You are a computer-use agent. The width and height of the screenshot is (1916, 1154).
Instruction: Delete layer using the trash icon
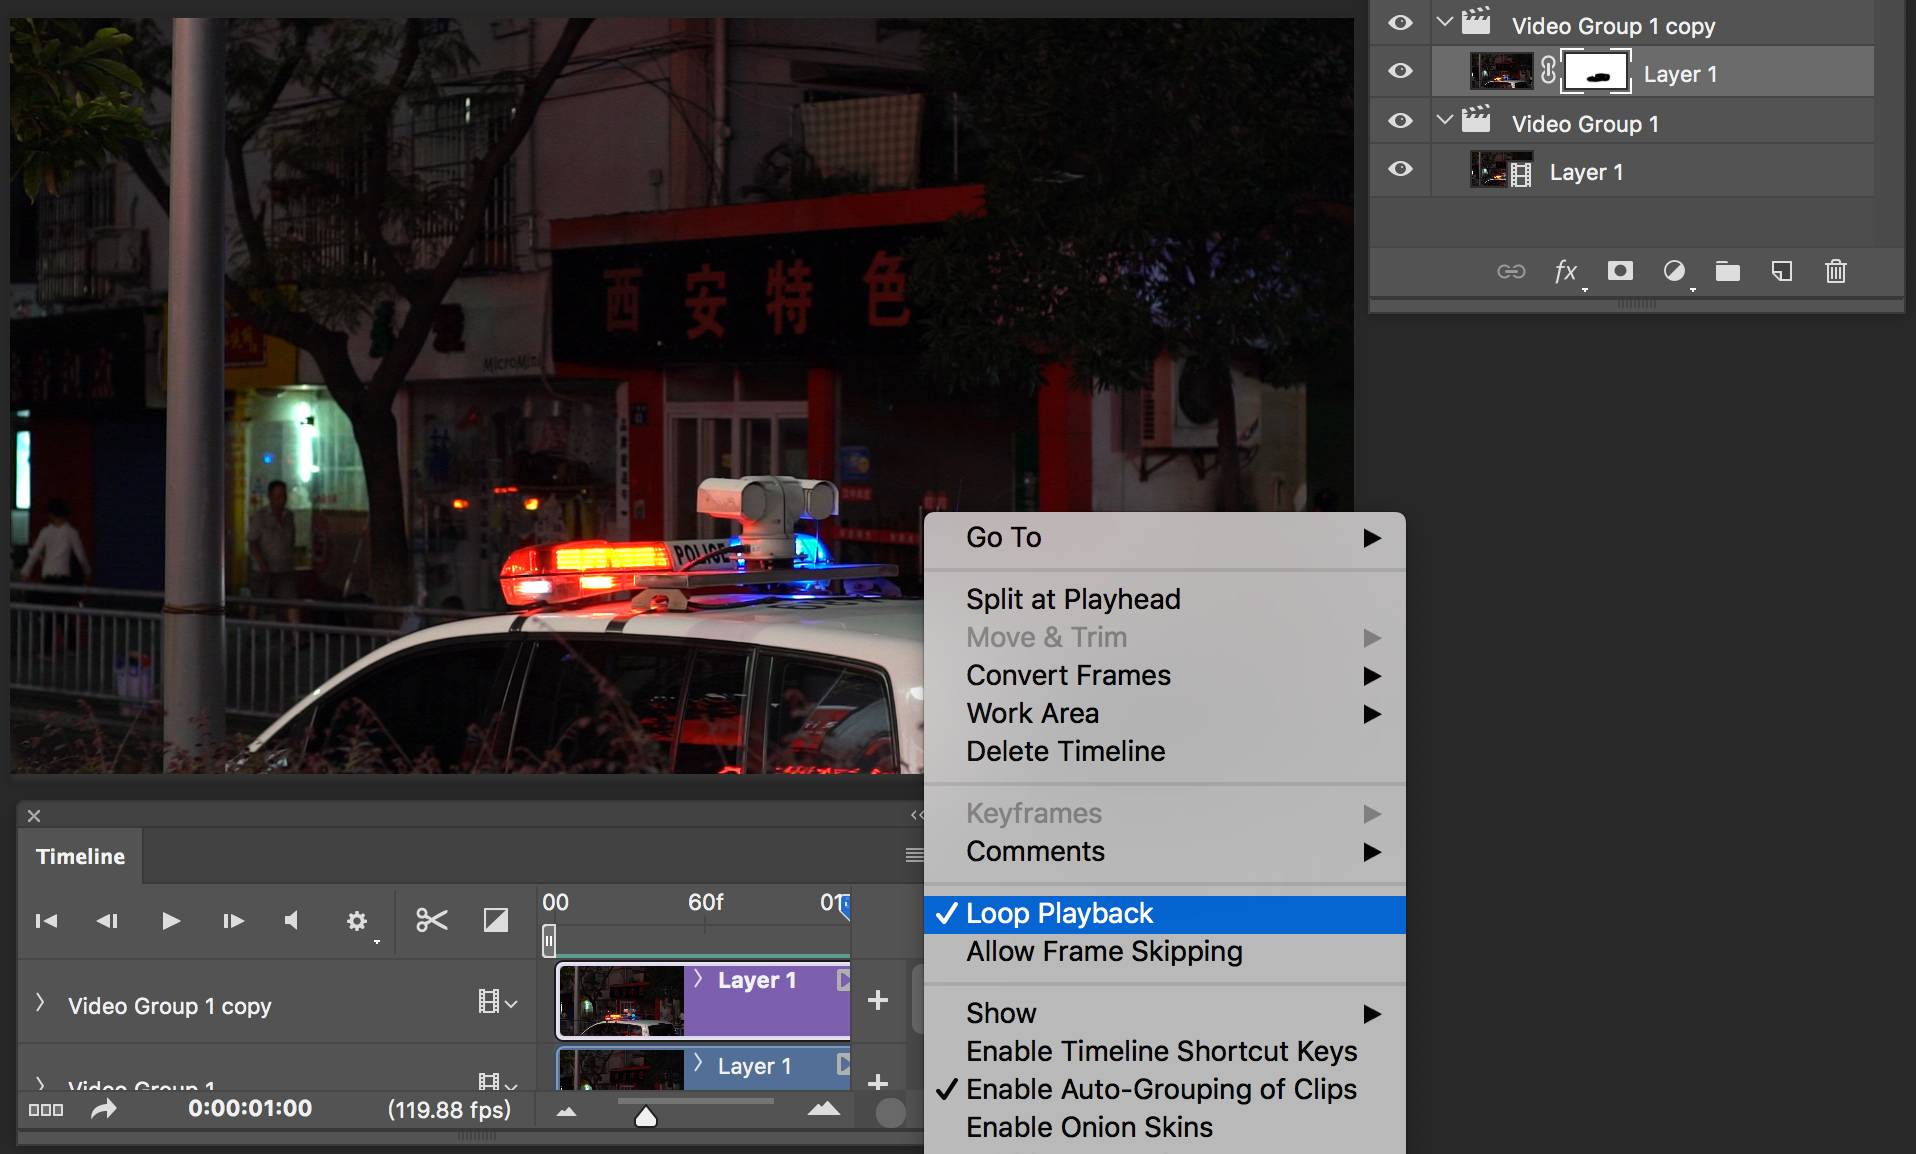click(x=1835, y=271)
